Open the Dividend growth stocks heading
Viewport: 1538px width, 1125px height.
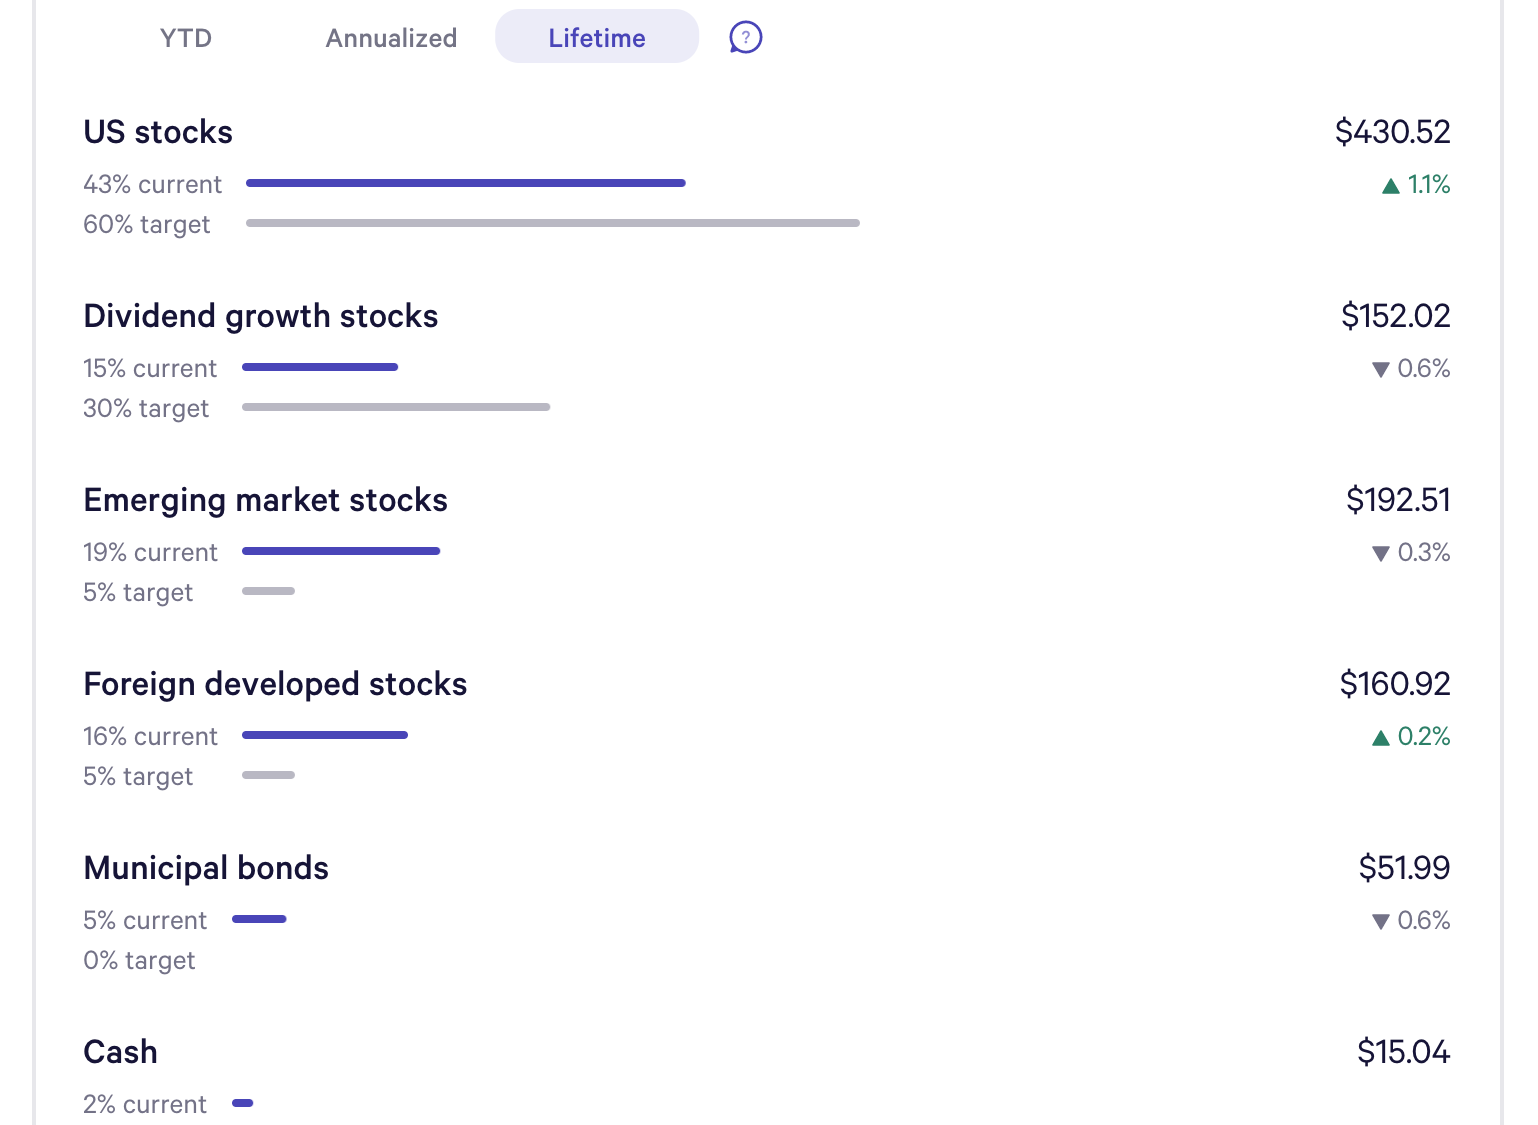(261, 316)
